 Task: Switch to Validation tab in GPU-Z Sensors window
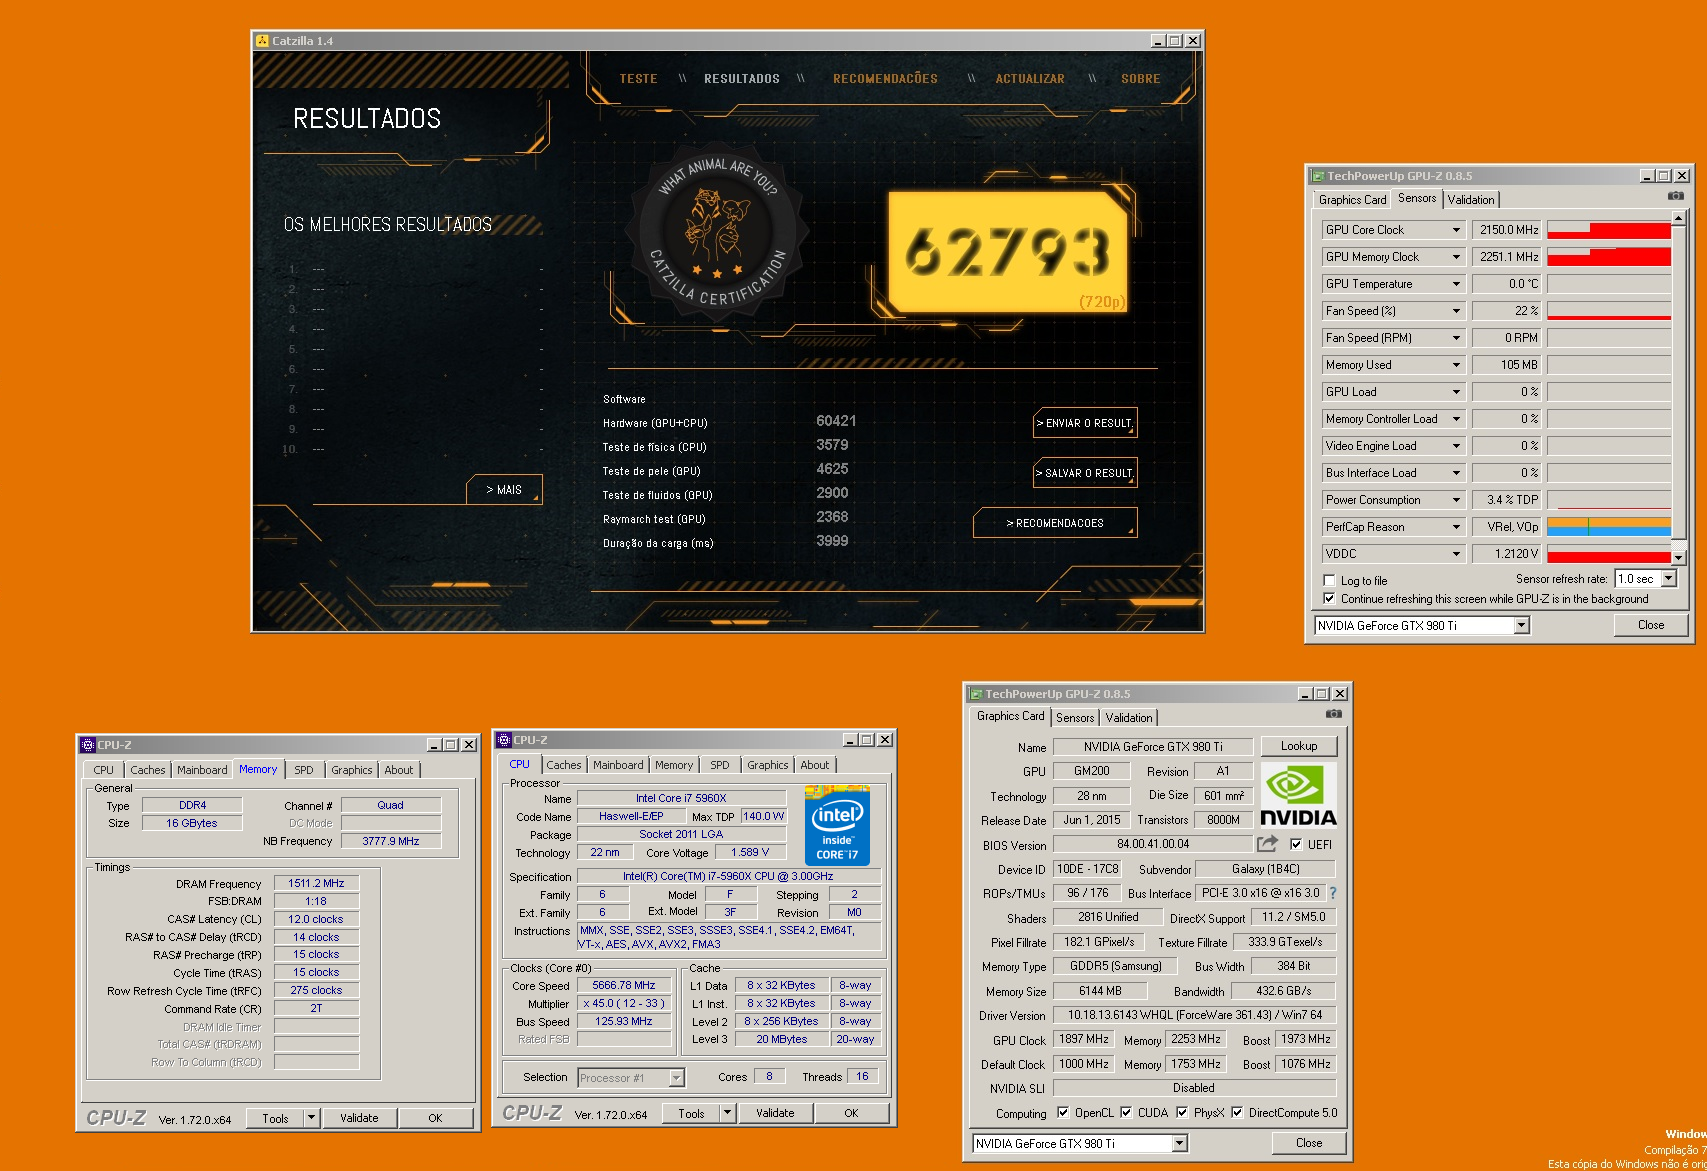(1471, 200)
